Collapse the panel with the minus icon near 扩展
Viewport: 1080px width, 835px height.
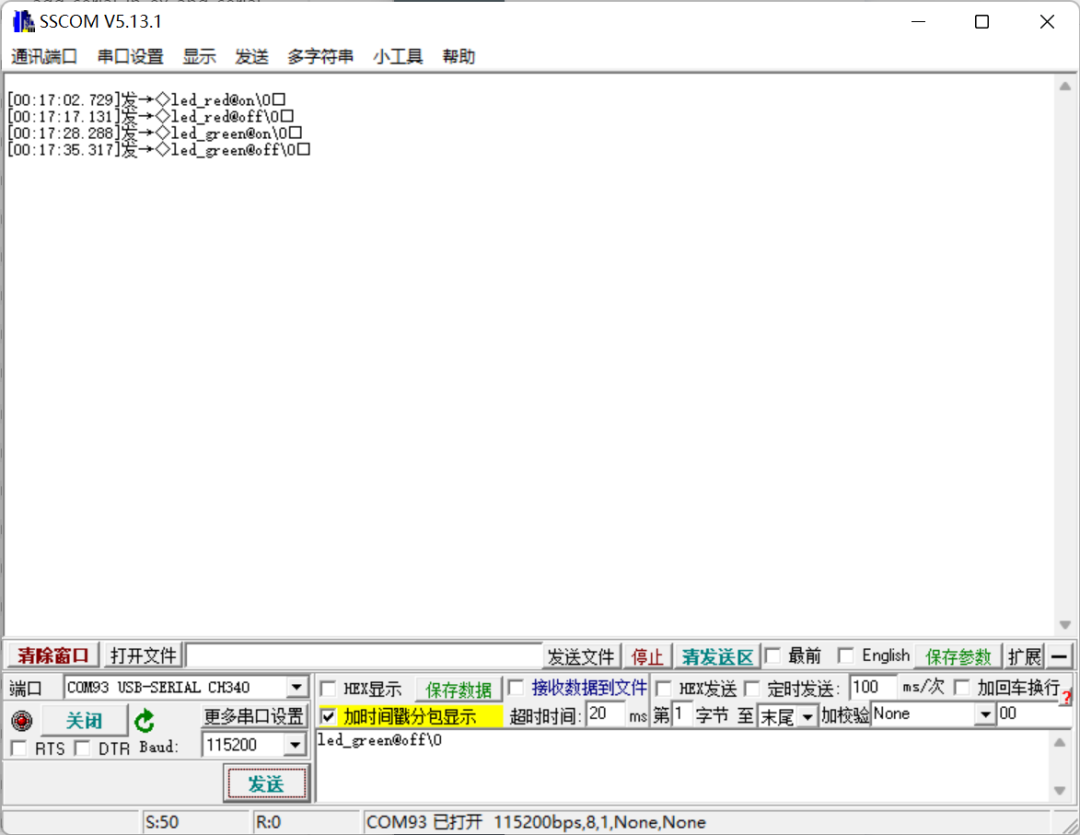coord(1060,657)
